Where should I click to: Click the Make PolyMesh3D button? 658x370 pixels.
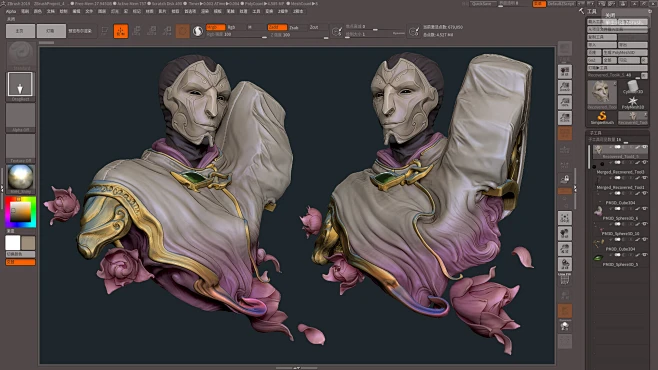click(625, 52)
